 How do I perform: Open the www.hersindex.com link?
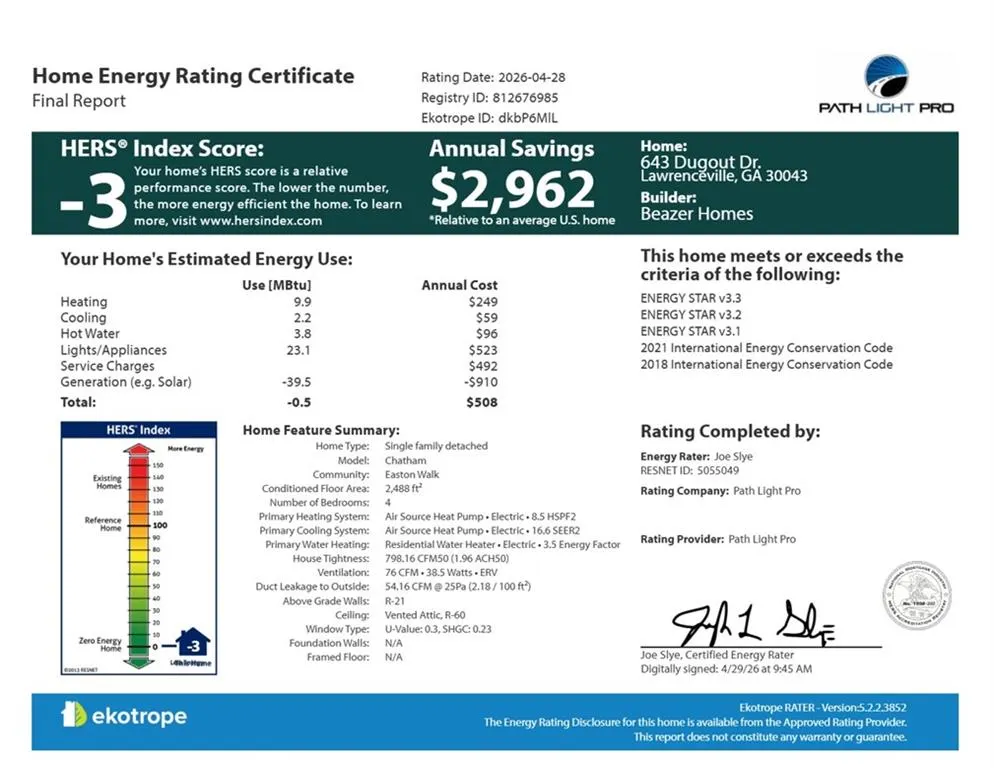coord(261,221)
